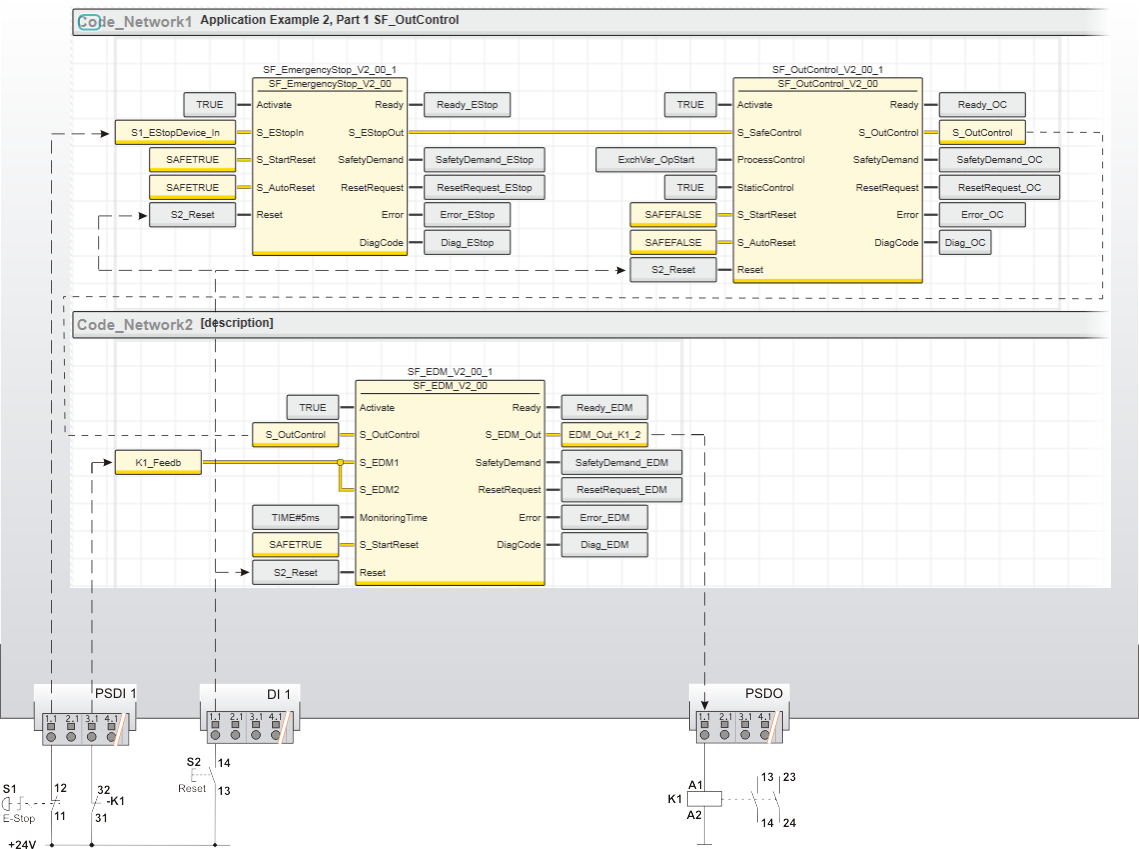This screenshot has width=1139, height=849.
Task: Select the TIME#5ms monitoring time constant
Action: point(295,518)
